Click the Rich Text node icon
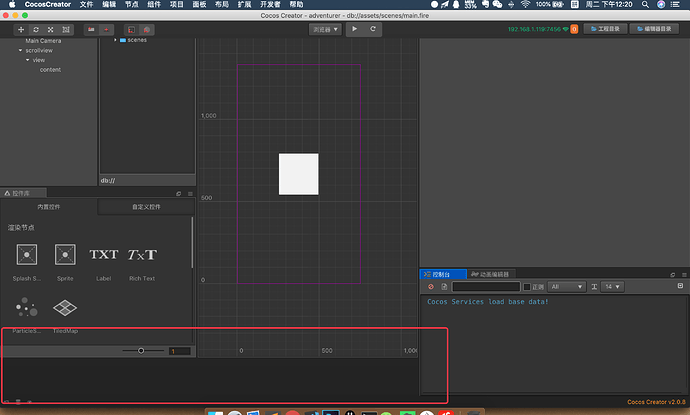This screenshot has width=690, height=415. tap(142, 255)
